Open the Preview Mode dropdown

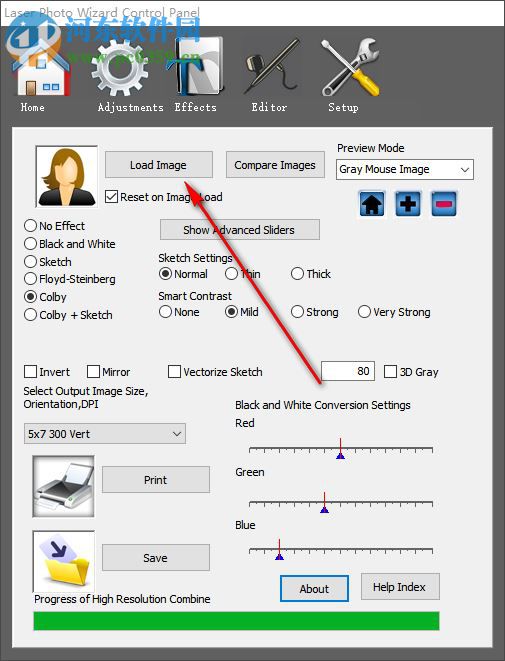click(405, 169)
